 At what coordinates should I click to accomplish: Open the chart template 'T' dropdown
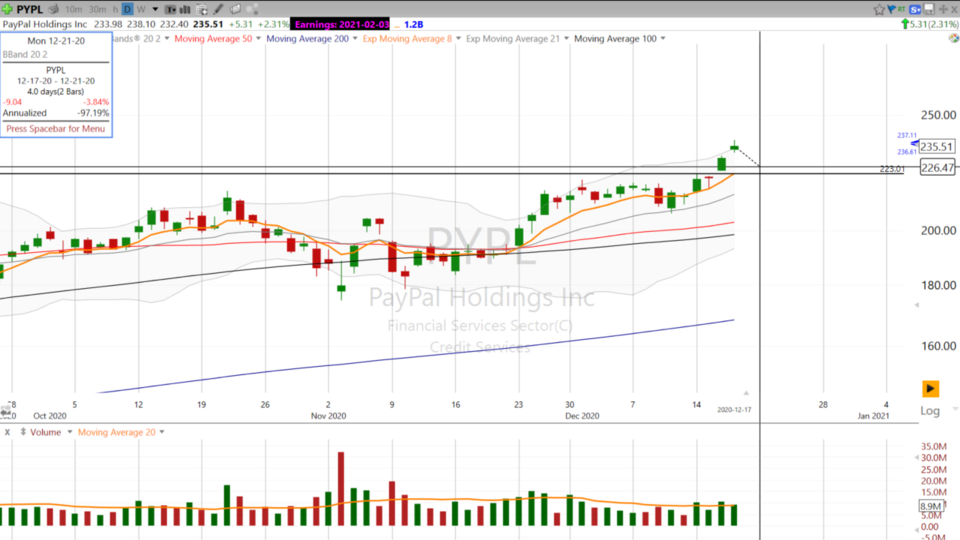[170, 9]
